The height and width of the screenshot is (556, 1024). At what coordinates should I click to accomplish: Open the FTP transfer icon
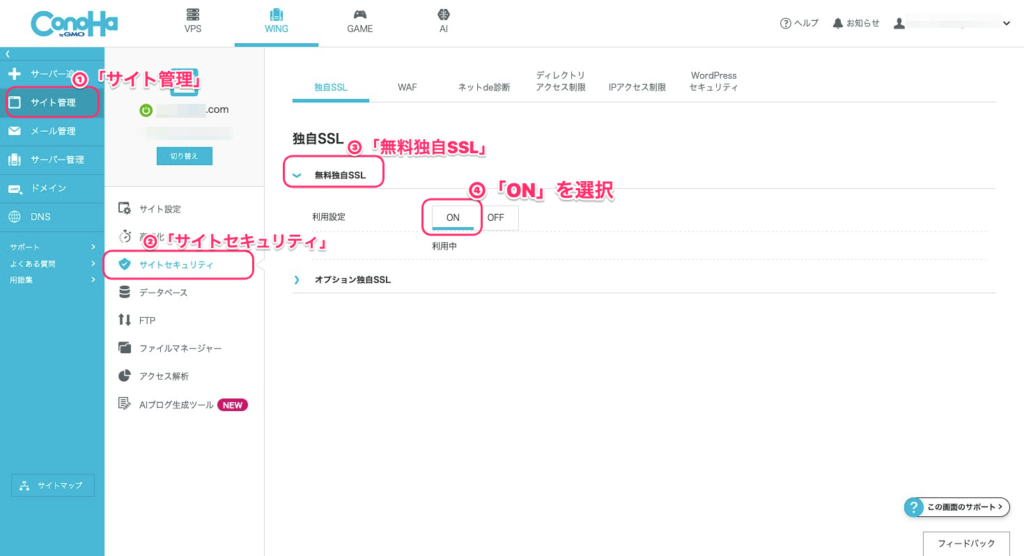(x=125, y=320)
